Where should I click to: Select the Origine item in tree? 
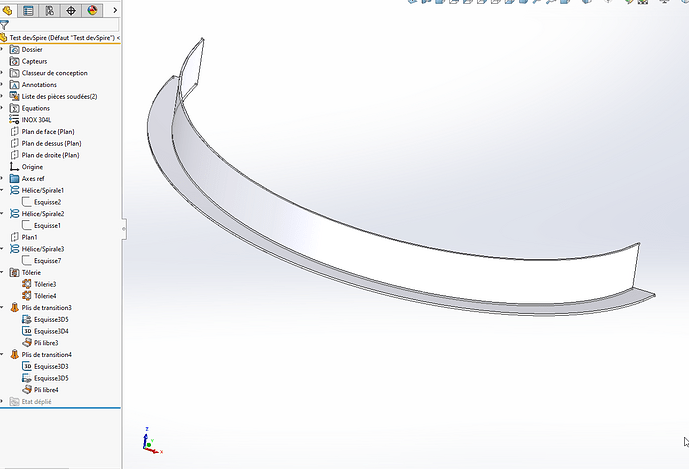32,167
